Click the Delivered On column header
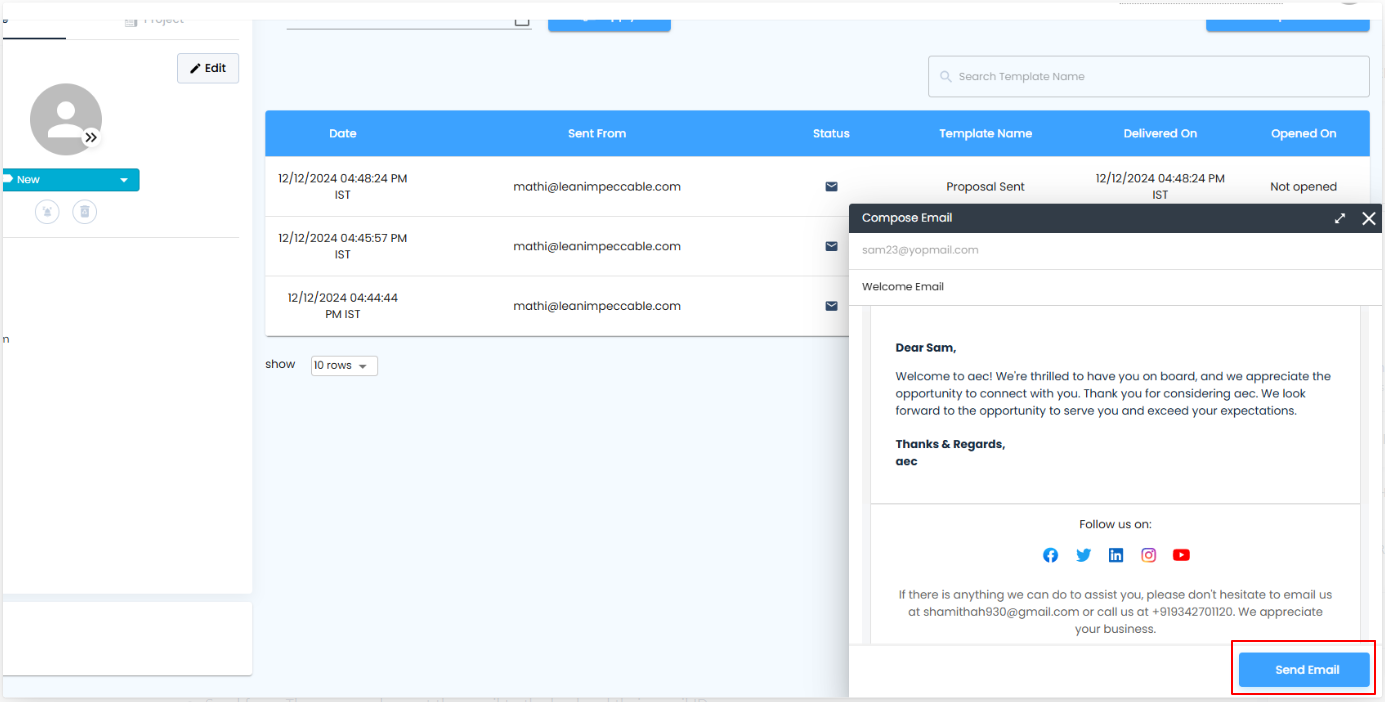 1160,133
